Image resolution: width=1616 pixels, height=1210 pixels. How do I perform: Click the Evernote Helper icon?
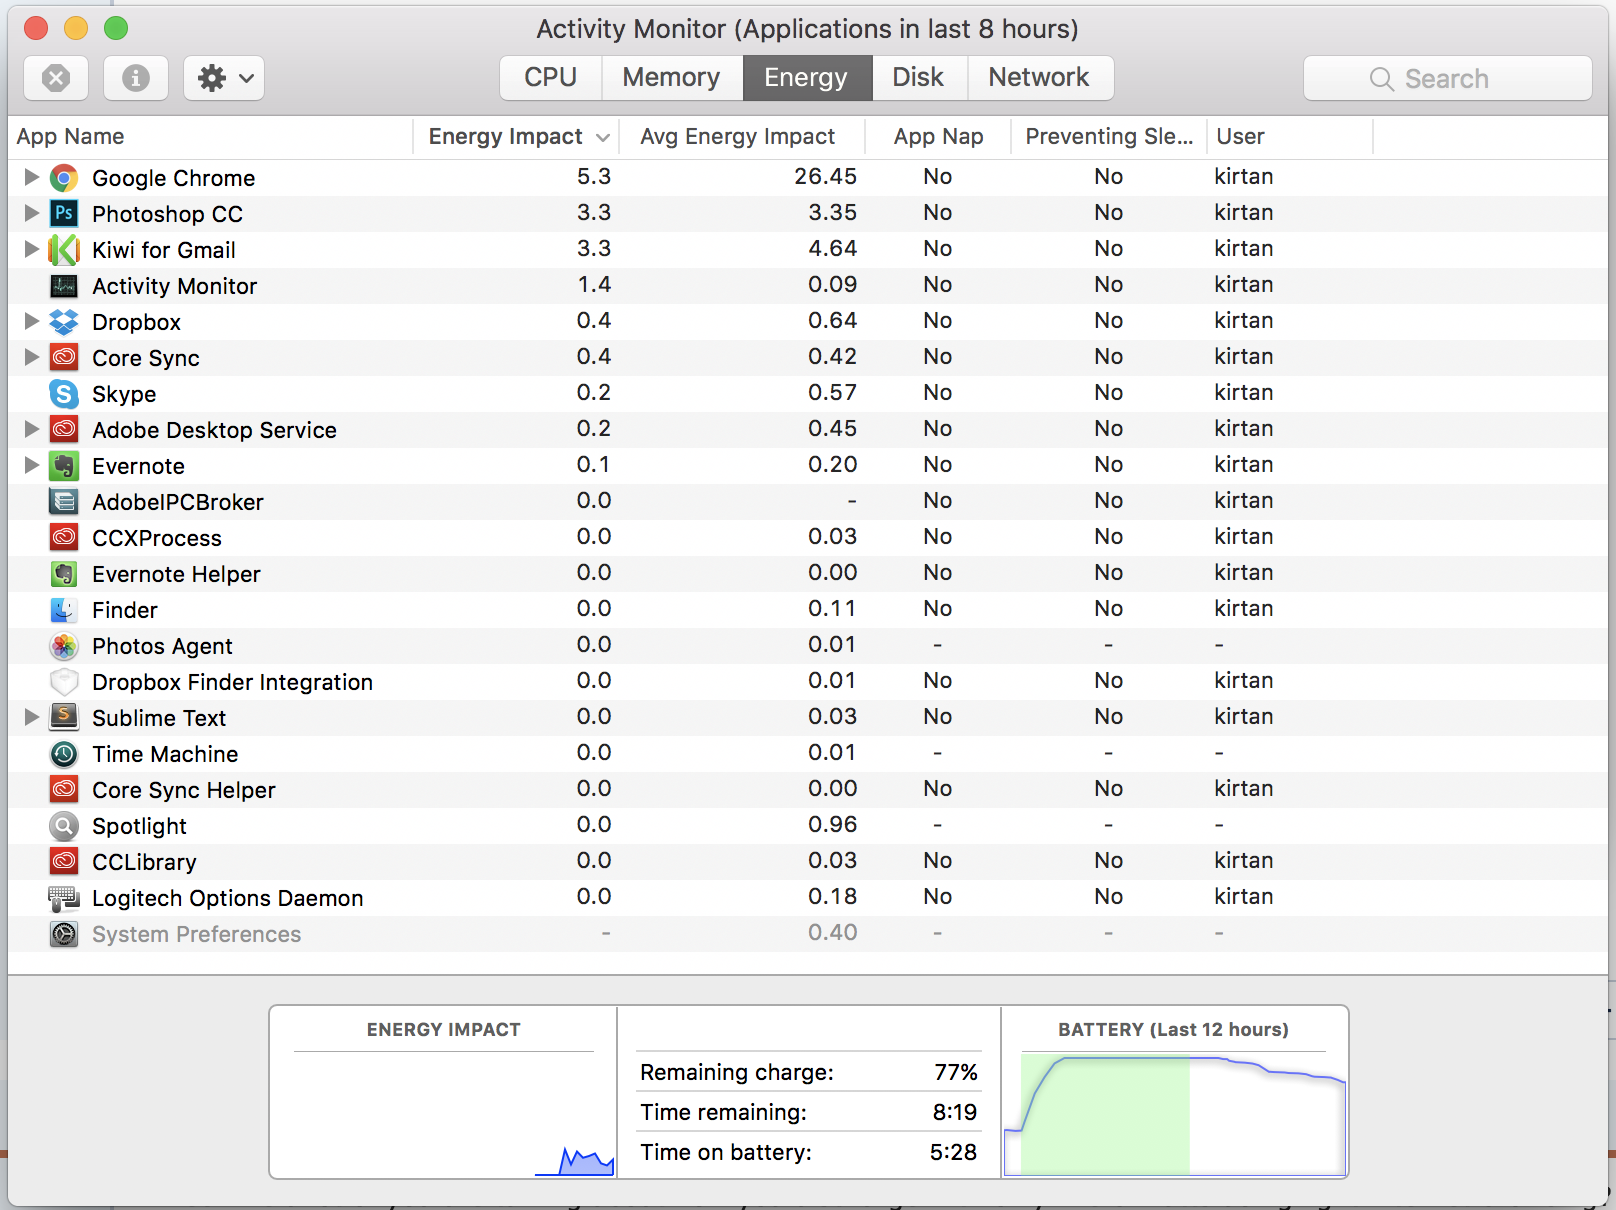pyautogui.click(x=64, y=574)
